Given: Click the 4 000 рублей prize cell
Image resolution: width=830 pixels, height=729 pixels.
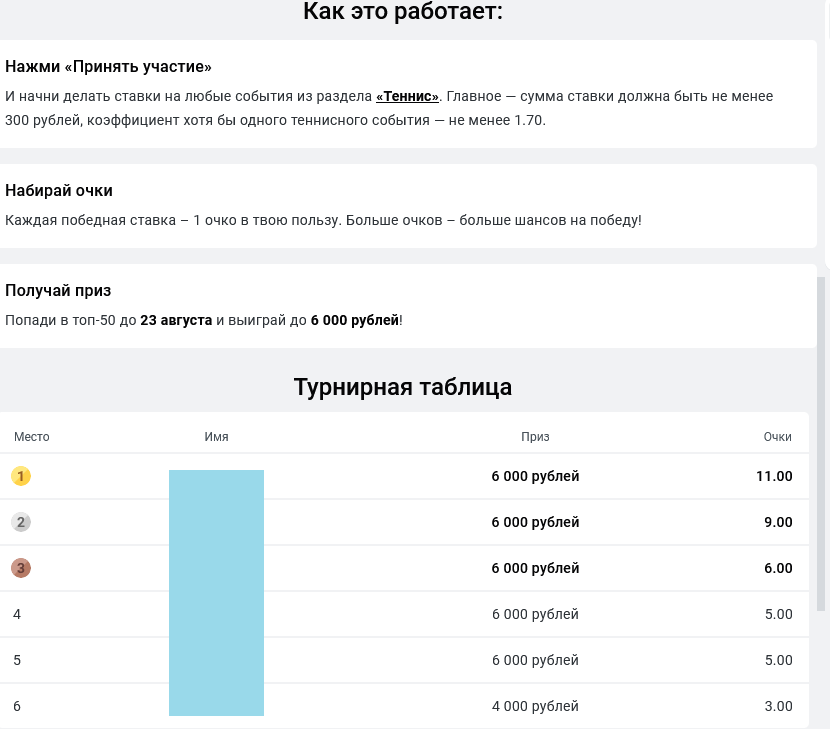Looking at the screenshot, I should [x=535, y=706].
